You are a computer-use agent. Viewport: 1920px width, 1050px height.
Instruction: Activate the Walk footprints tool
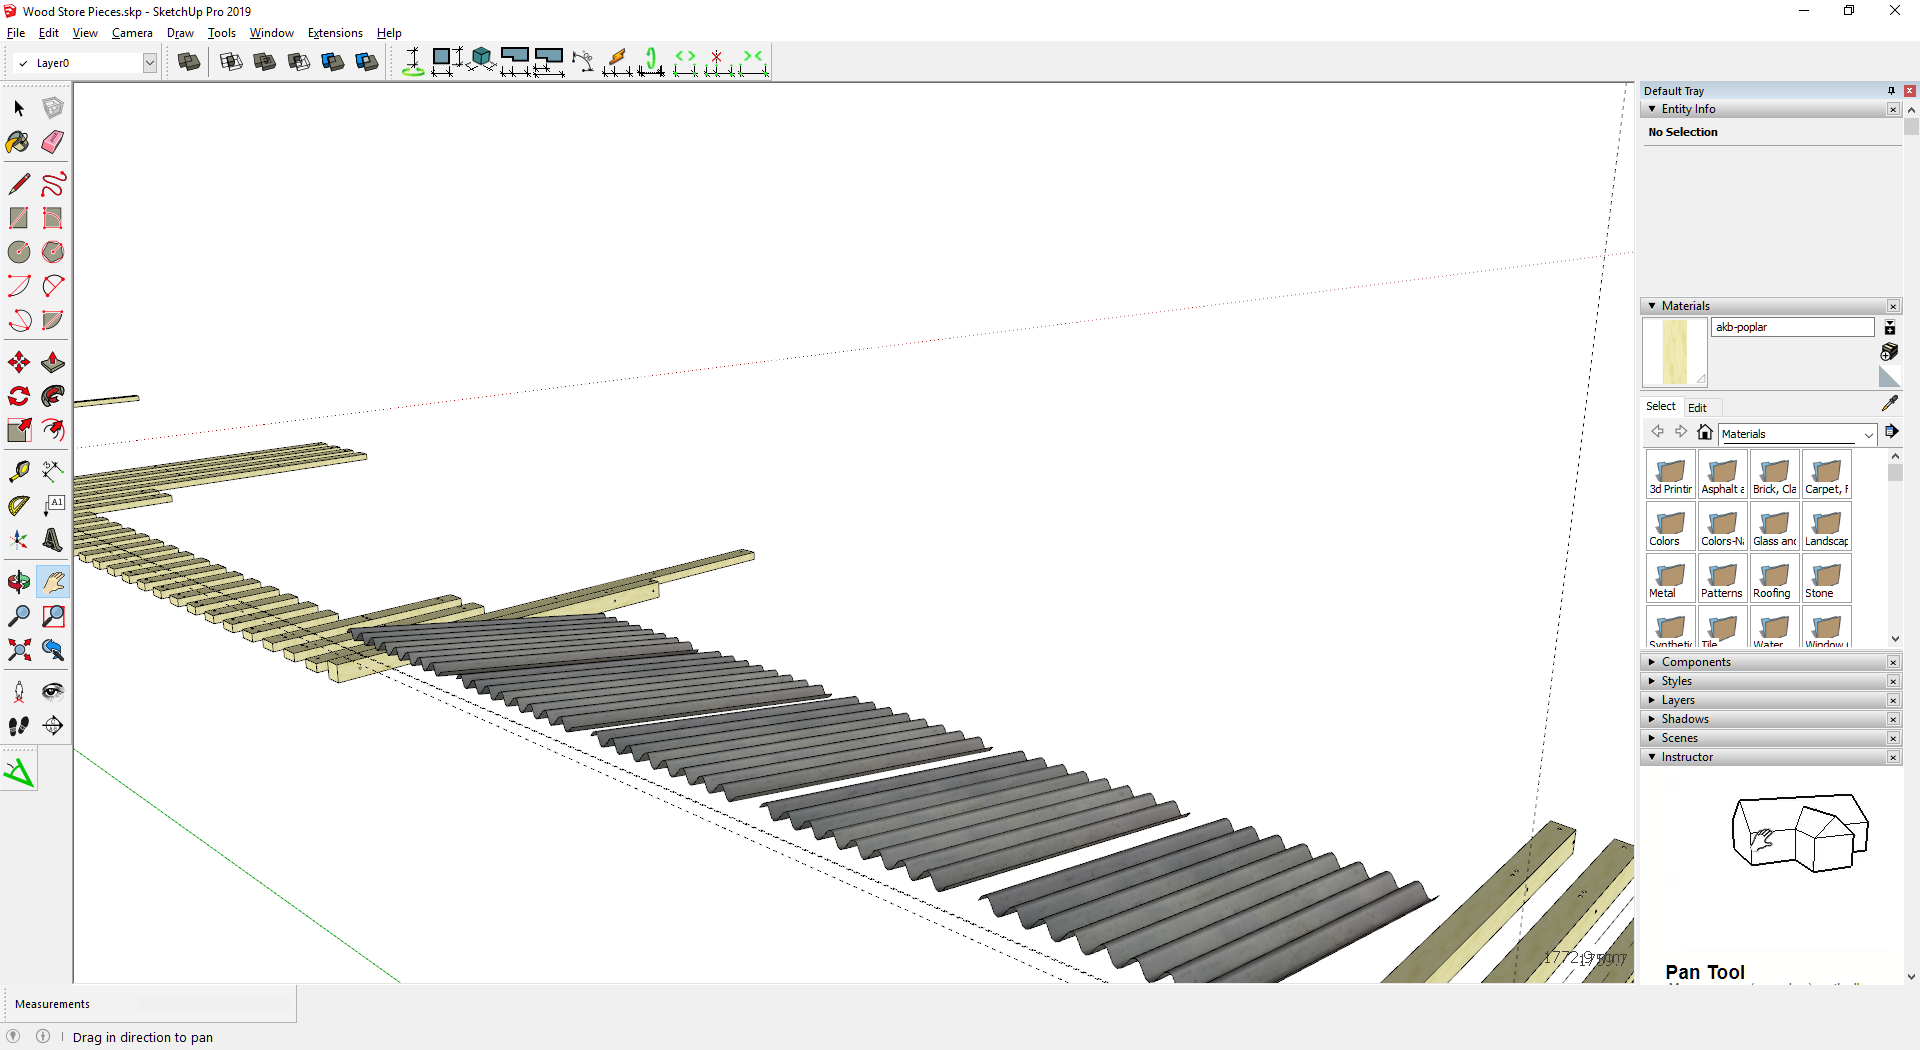point(19,726)
